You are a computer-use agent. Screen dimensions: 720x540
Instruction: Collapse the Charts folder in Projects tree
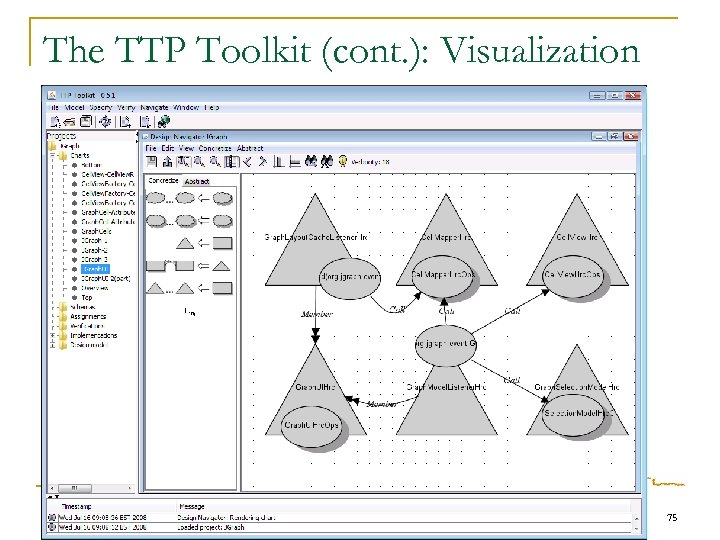tap(53, 155)
